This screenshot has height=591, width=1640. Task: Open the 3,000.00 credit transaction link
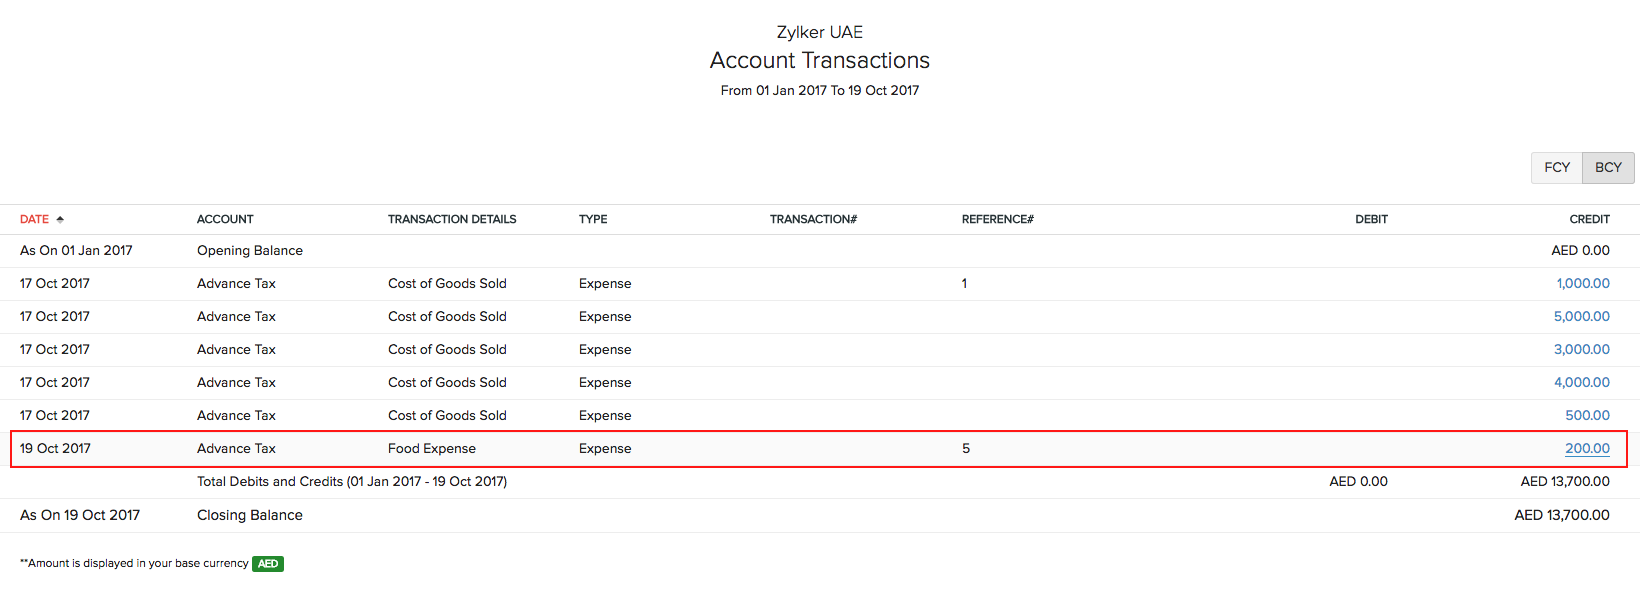[x=1582, y=349]
